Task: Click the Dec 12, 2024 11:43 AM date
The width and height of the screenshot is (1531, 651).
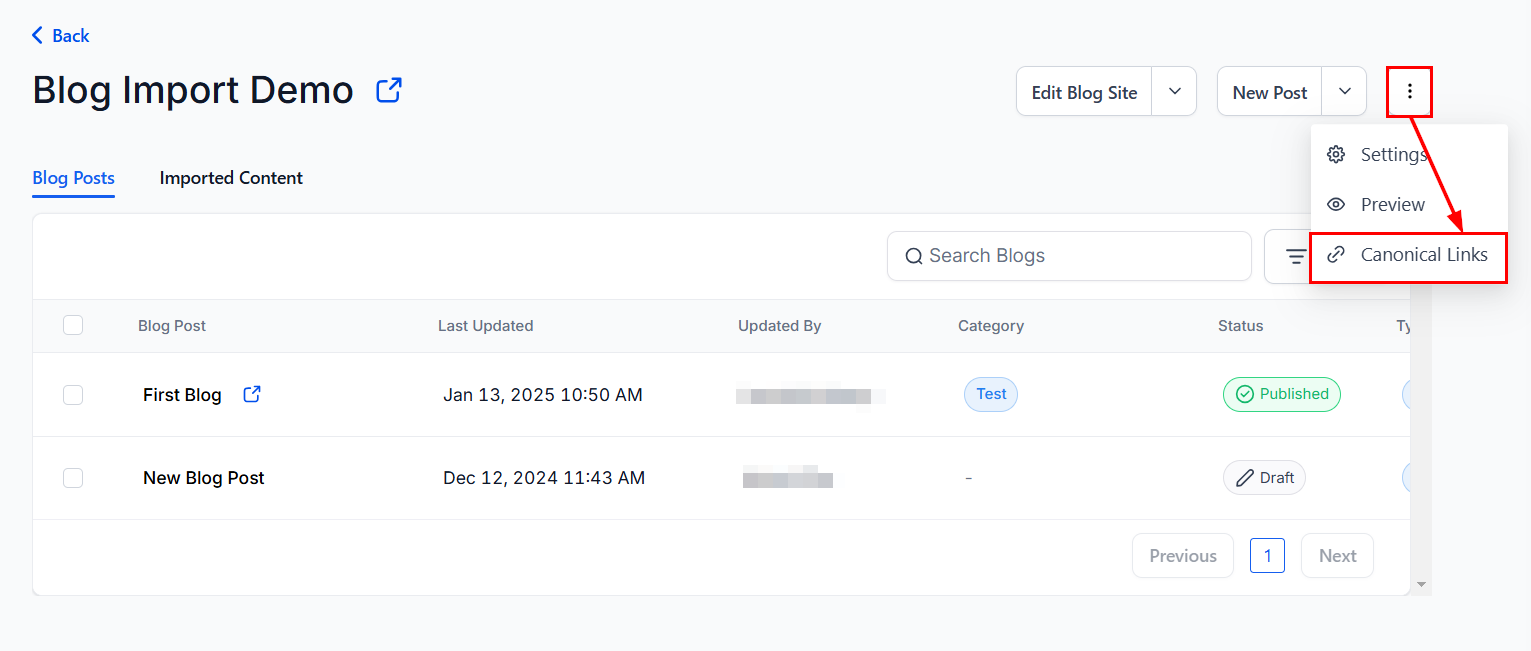Action: point(544,478)
